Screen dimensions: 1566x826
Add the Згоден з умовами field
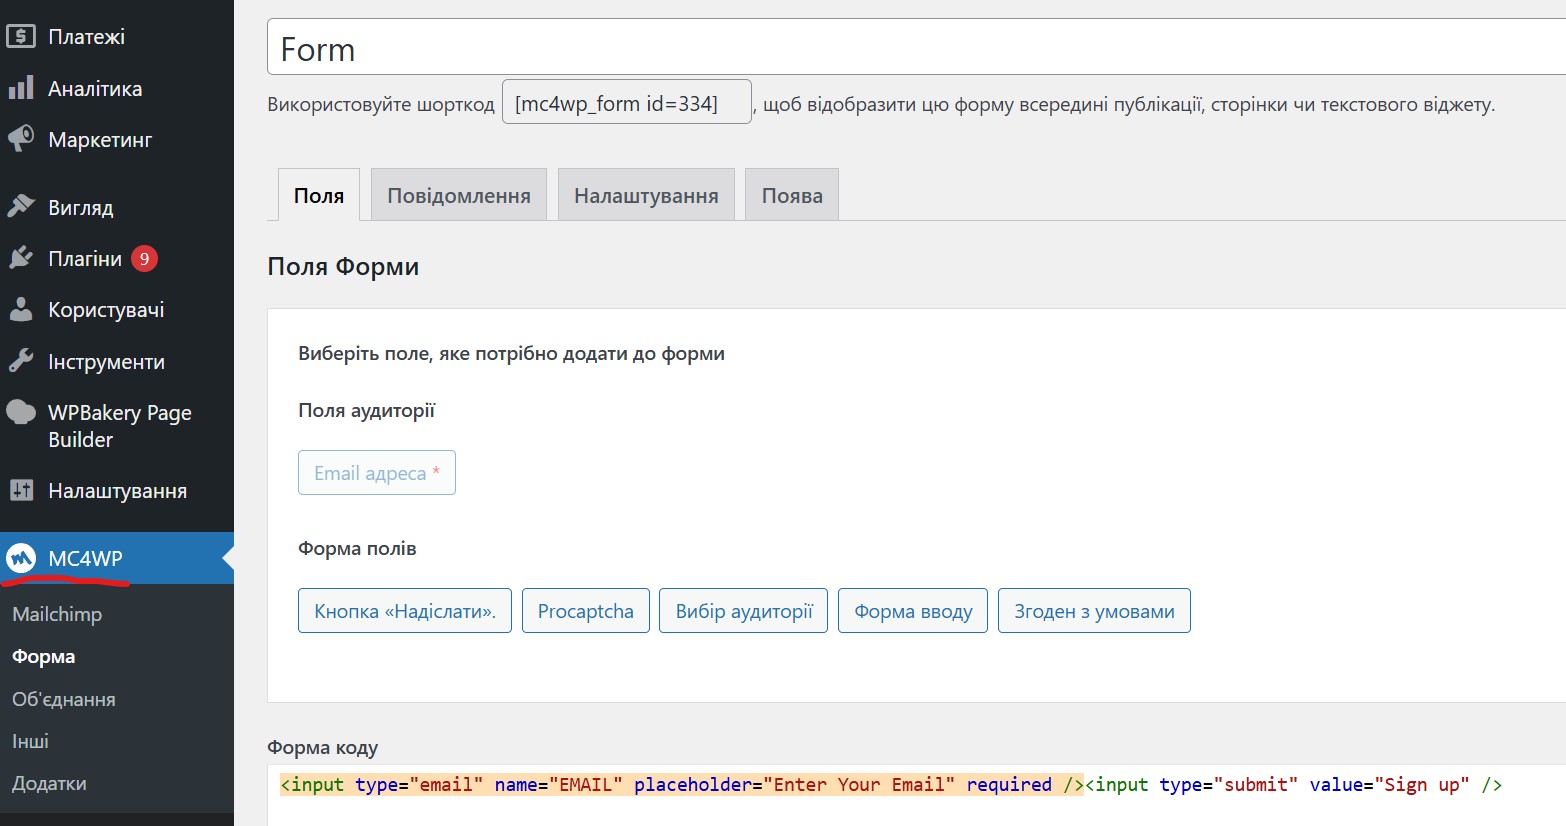(x=1094, y=611)
